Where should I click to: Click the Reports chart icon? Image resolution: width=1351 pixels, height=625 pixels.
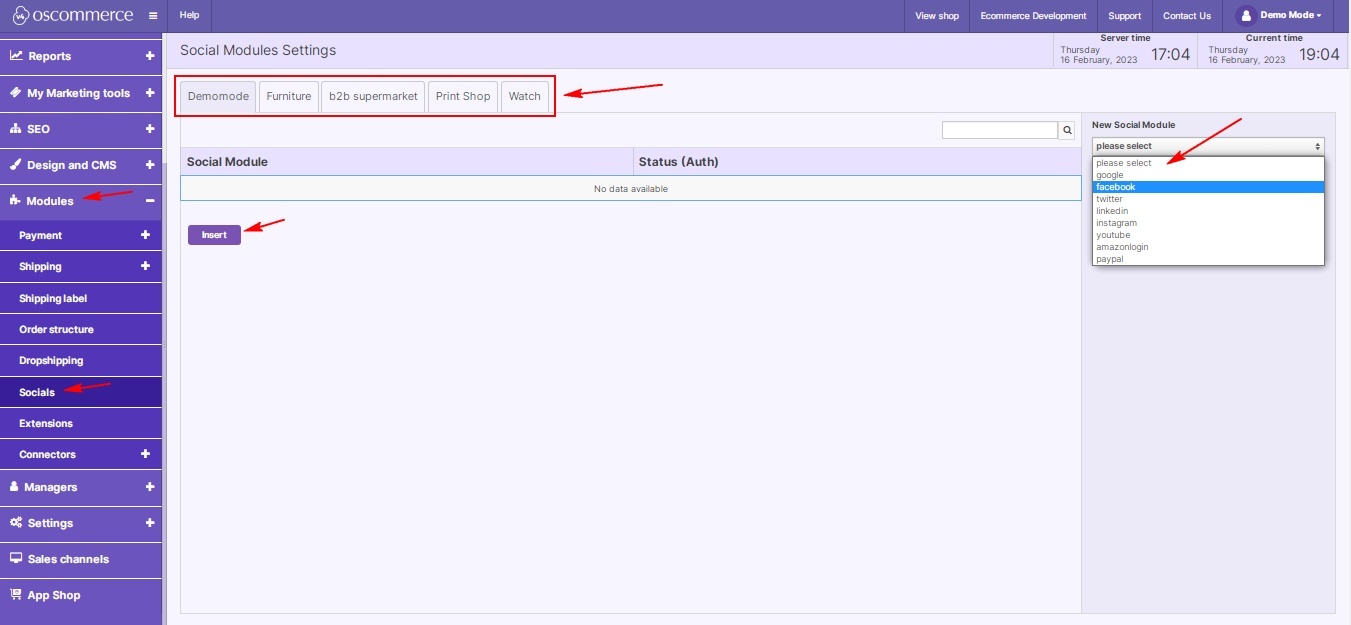16,56
